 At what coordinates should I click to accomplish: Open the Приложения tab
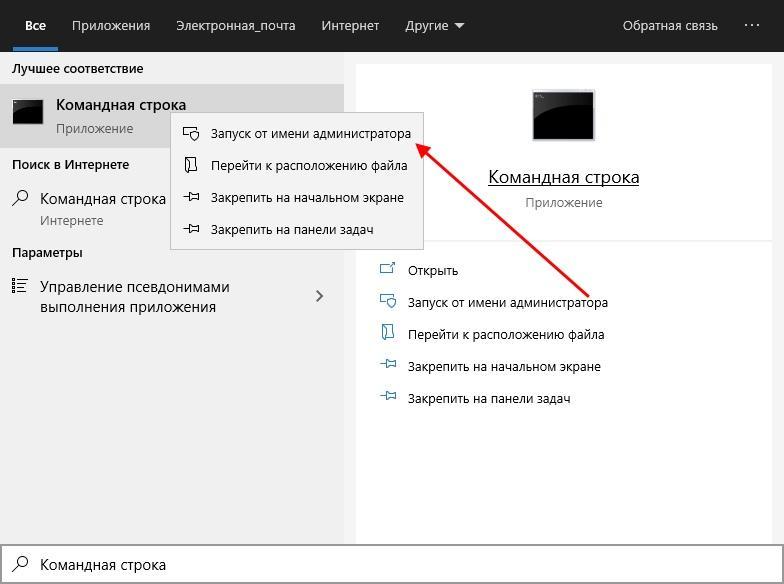tap(111, 26)
